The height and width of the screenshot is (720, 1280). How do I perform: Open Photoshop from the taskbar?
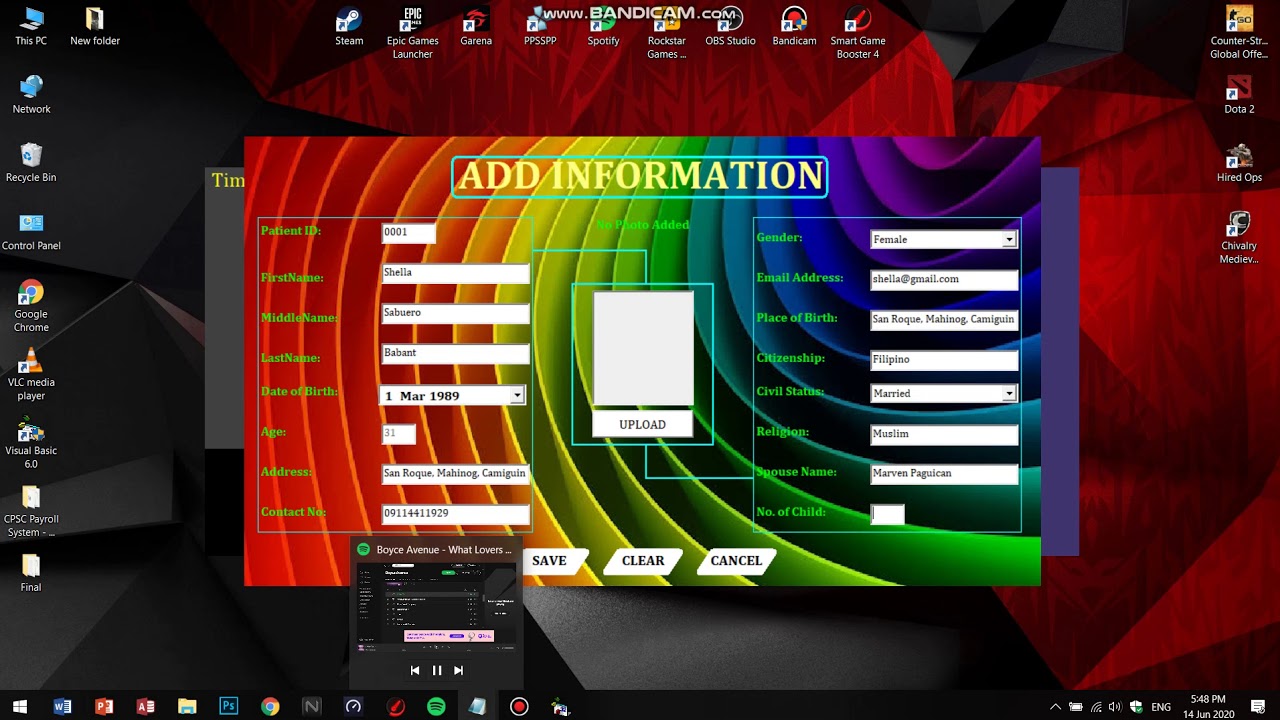228,706
